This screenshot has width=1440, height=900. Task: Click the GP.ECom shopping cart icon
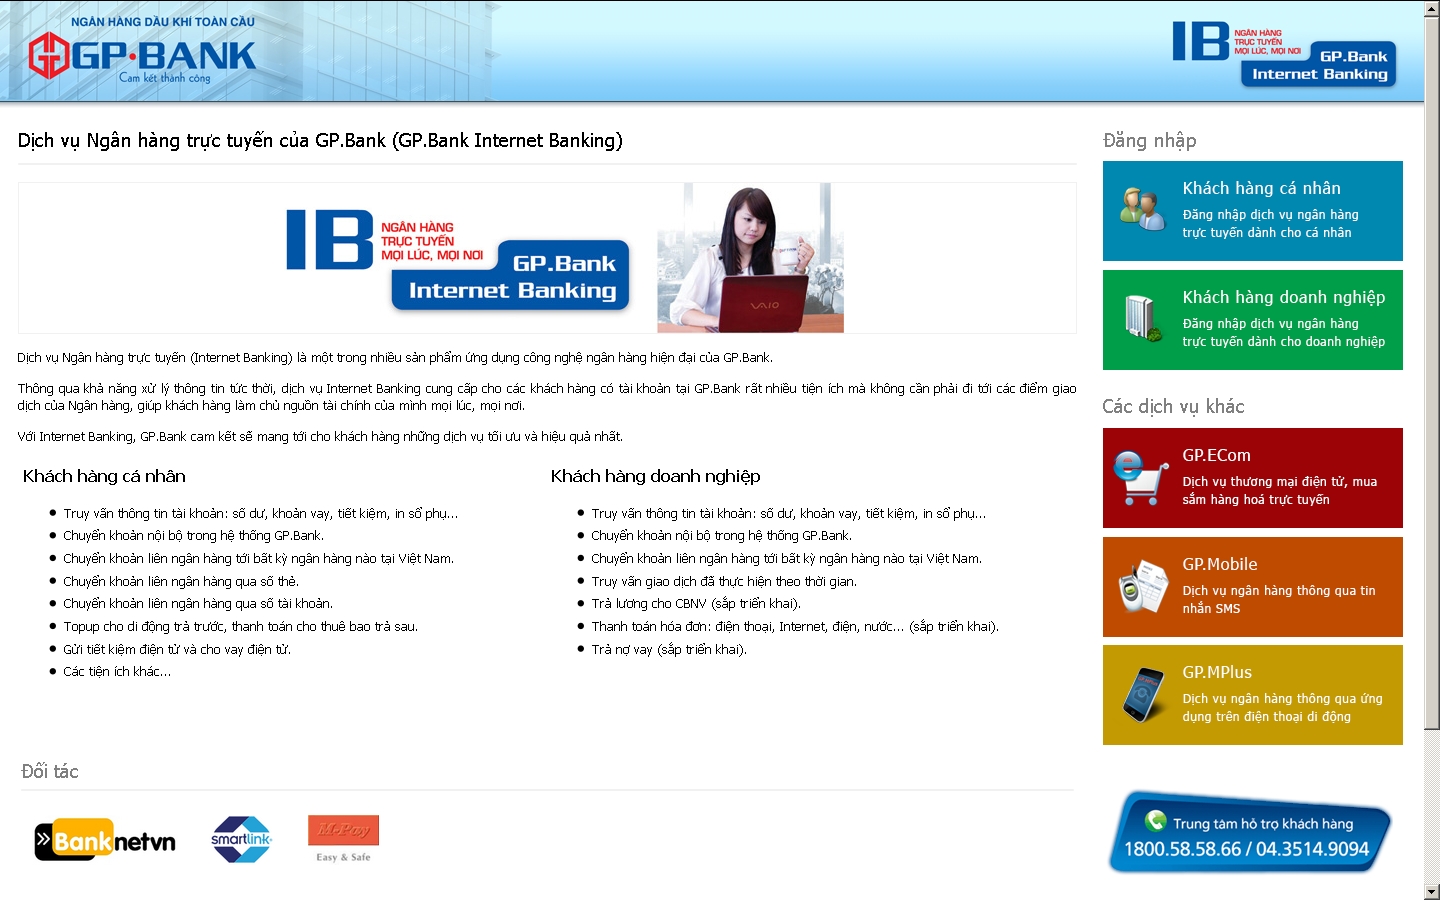[1141, 477]
